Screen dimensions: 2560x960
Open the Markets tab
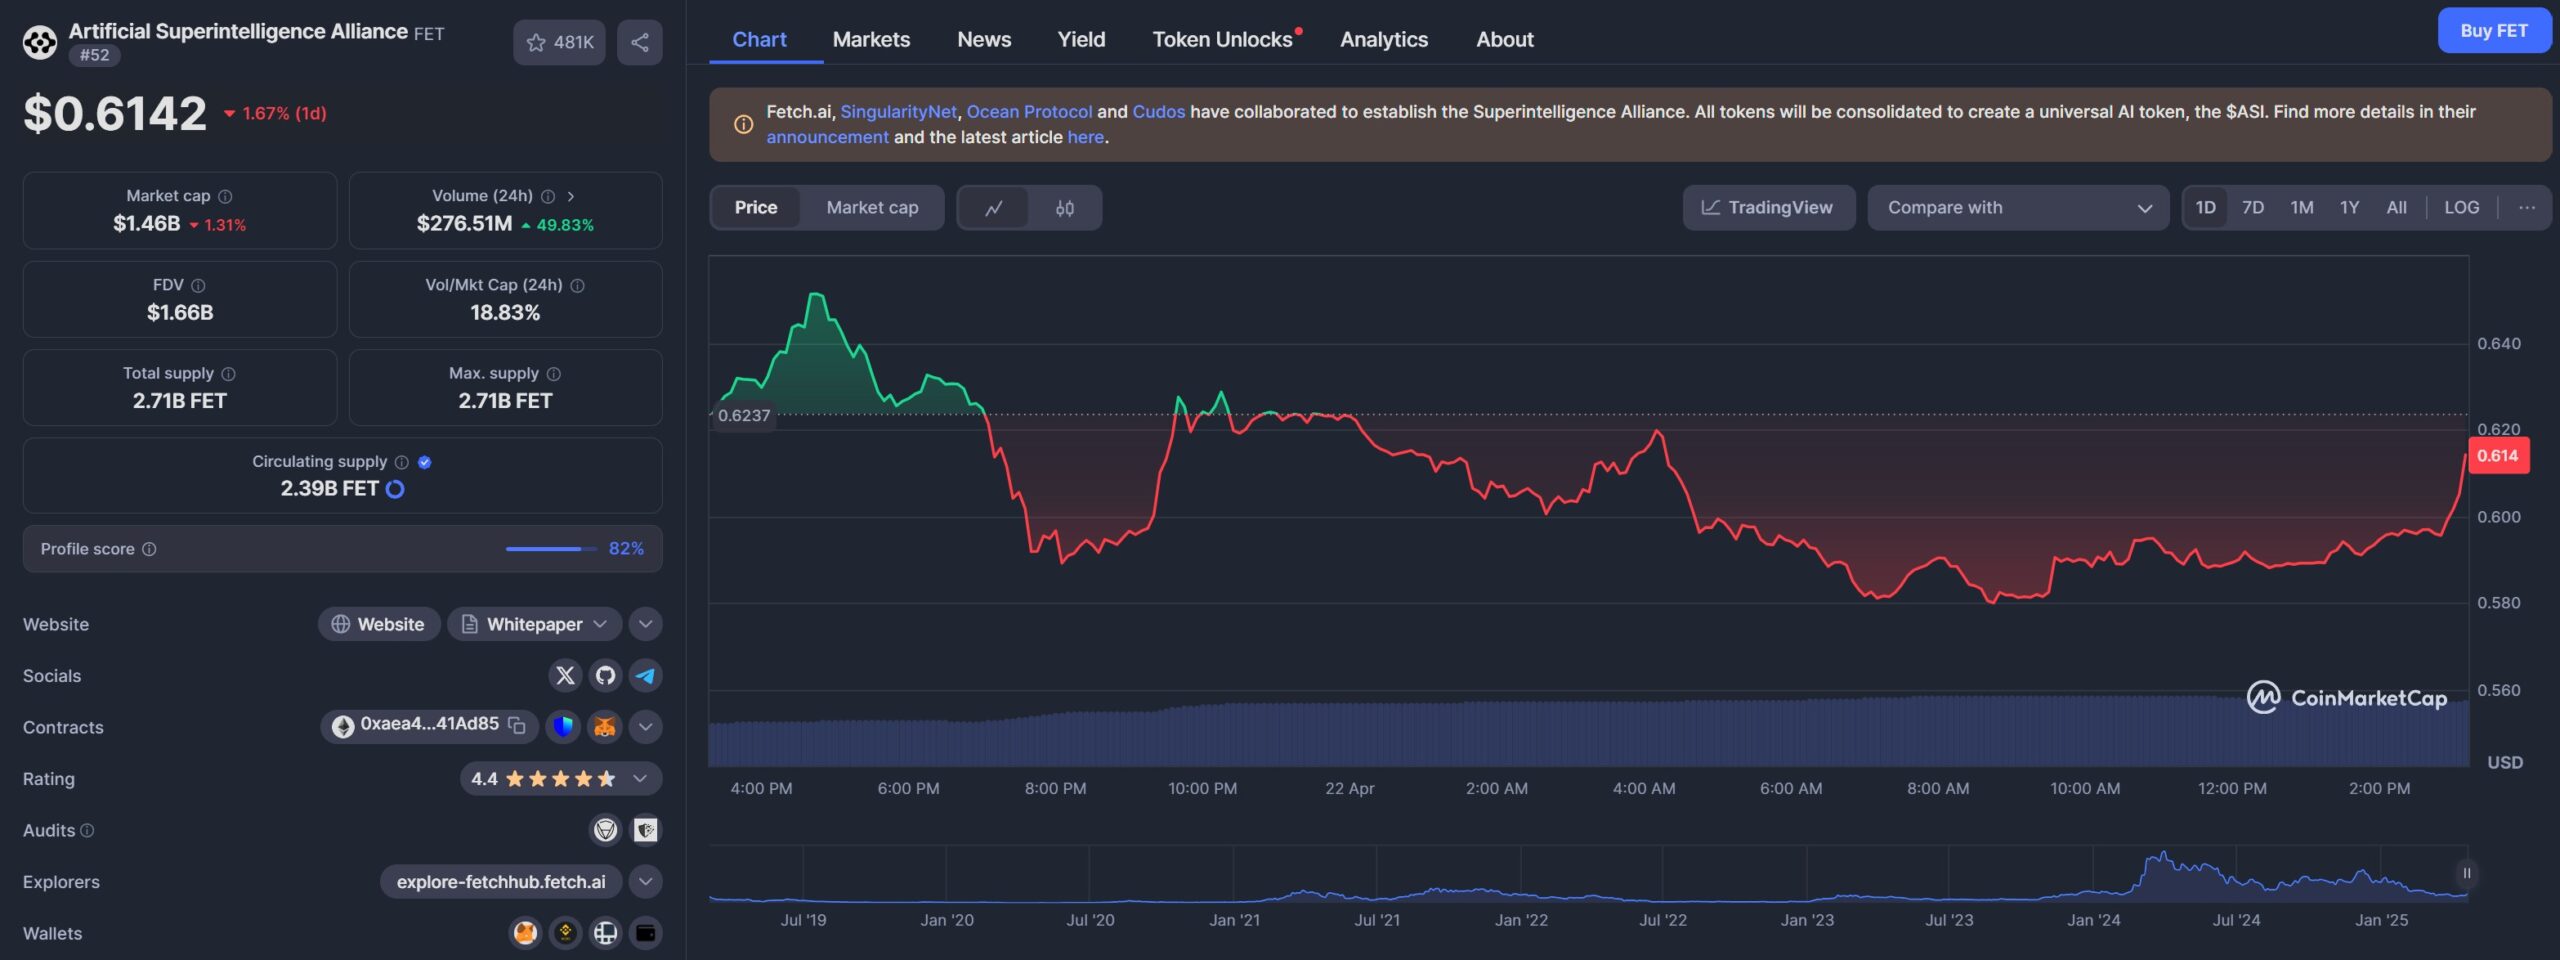[871, 40]
